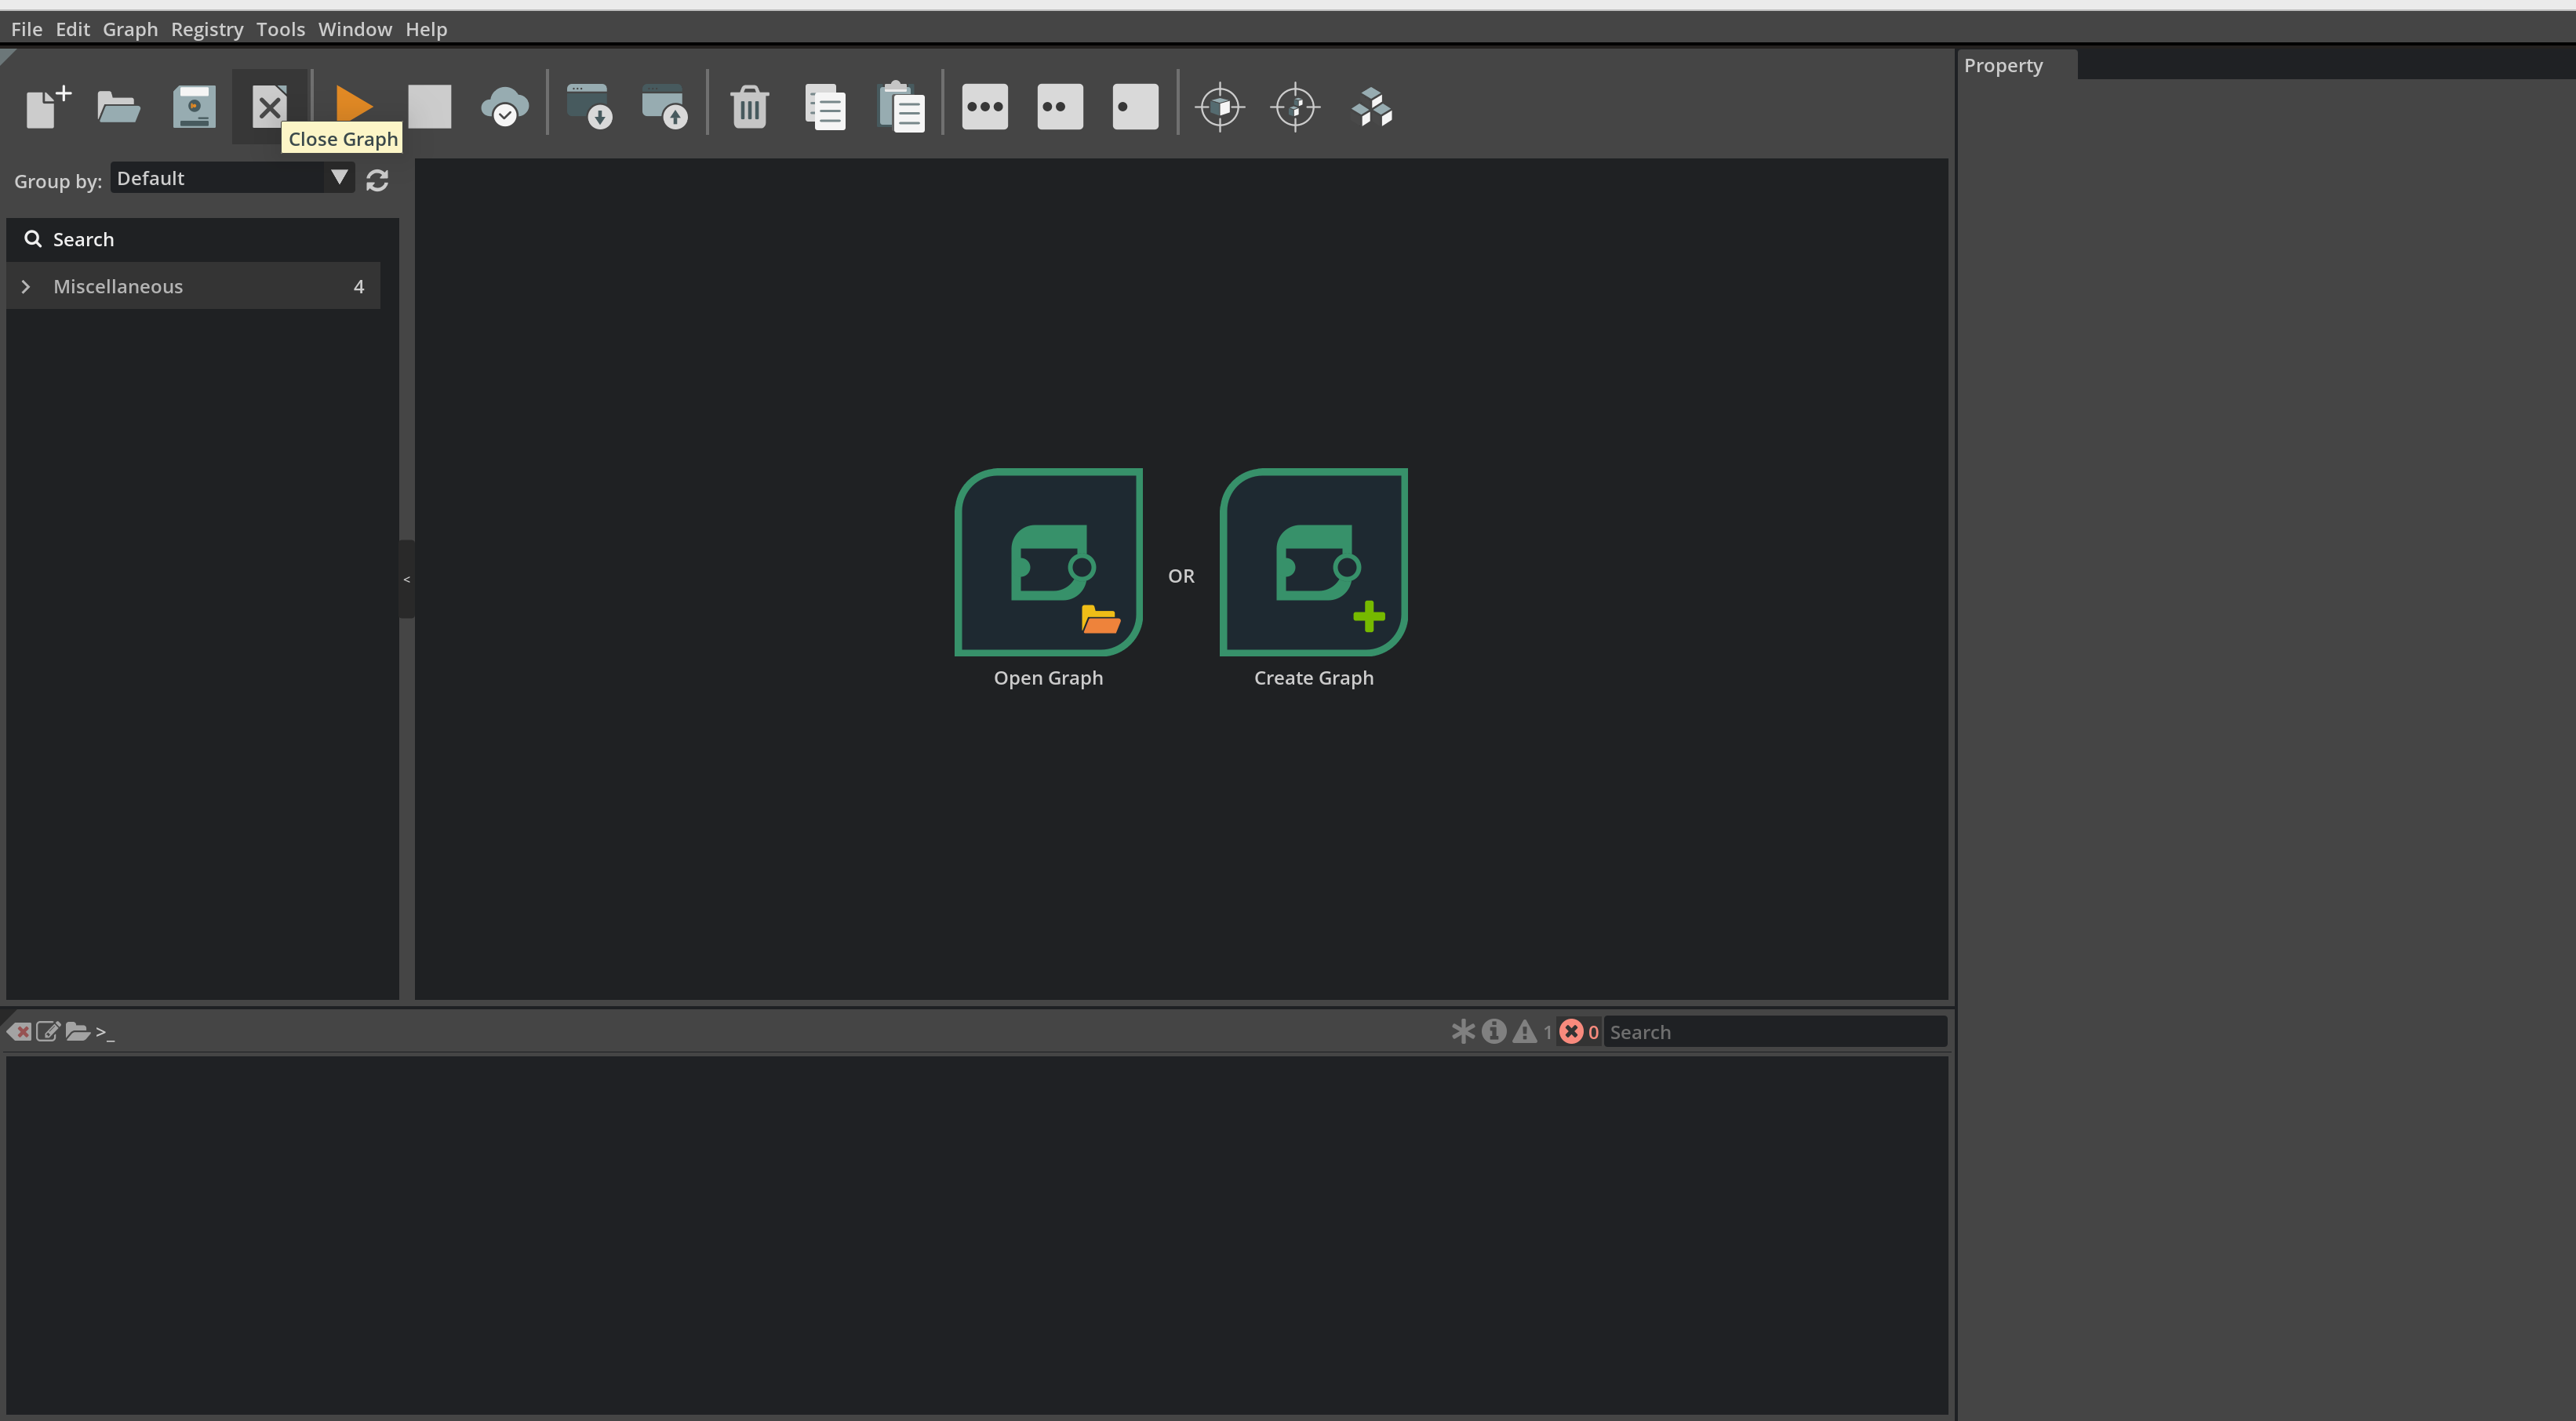Screen dimensions: 2576x1421
Task: Click the large Create Graph tile
Action: tap(1313, 562)
